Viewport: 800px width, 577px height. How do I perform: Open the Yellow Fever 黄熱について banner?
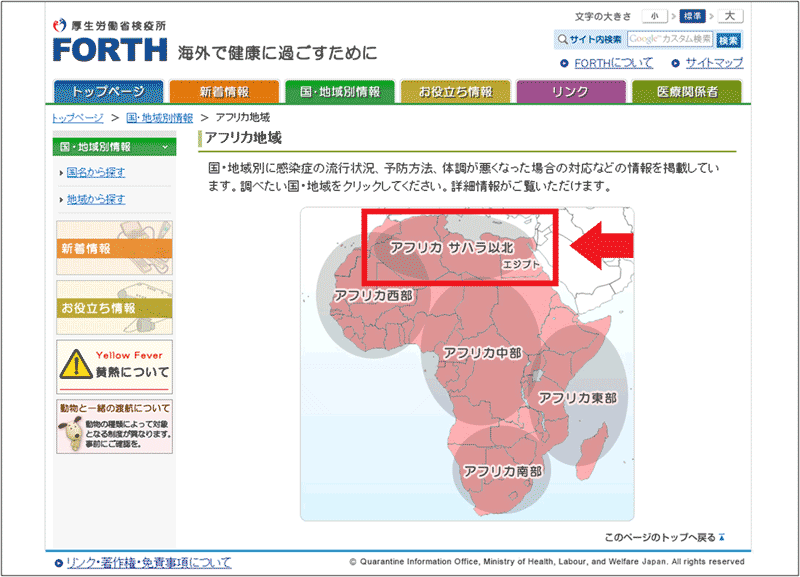click(114, 367)
